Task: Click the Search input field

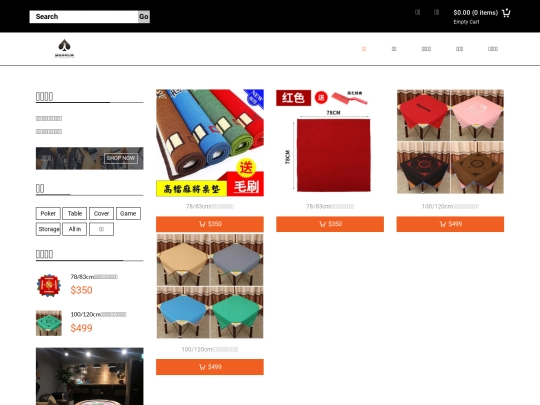Action: (x=84, y=17)
